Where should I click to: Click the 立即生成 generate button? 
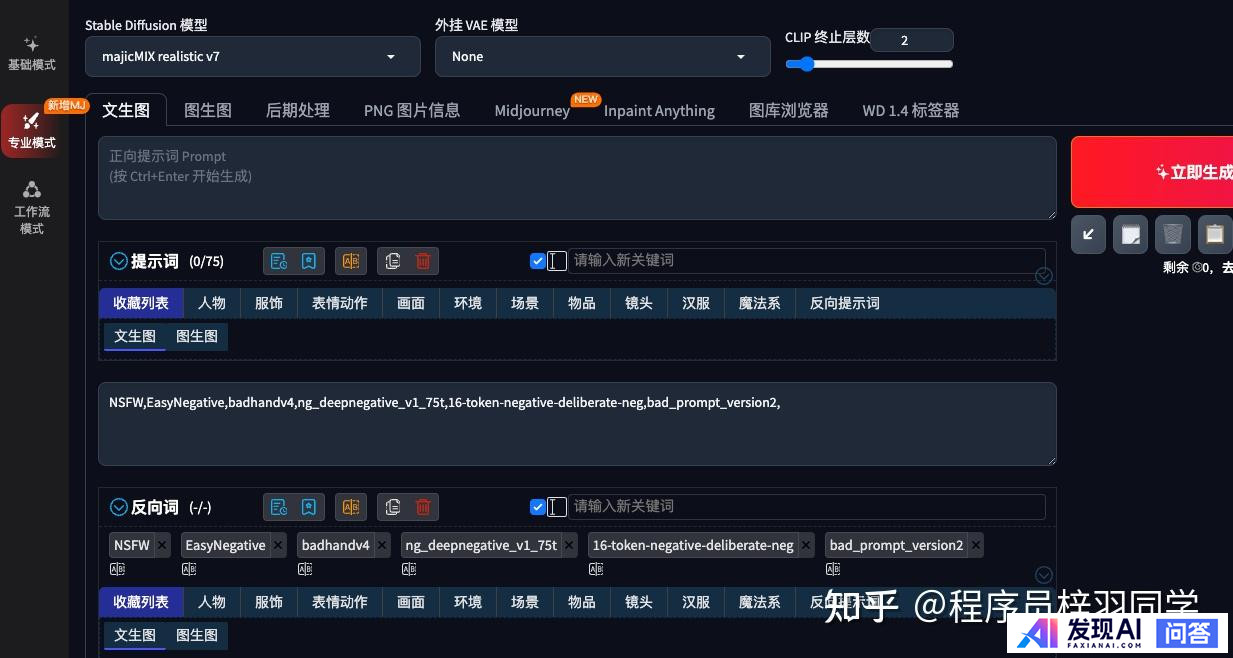(x=1152, y=172)
